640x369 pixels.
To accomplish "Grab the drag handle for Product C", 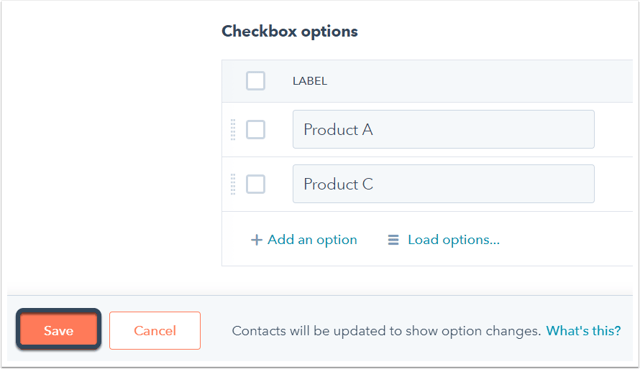I will 233,184.
